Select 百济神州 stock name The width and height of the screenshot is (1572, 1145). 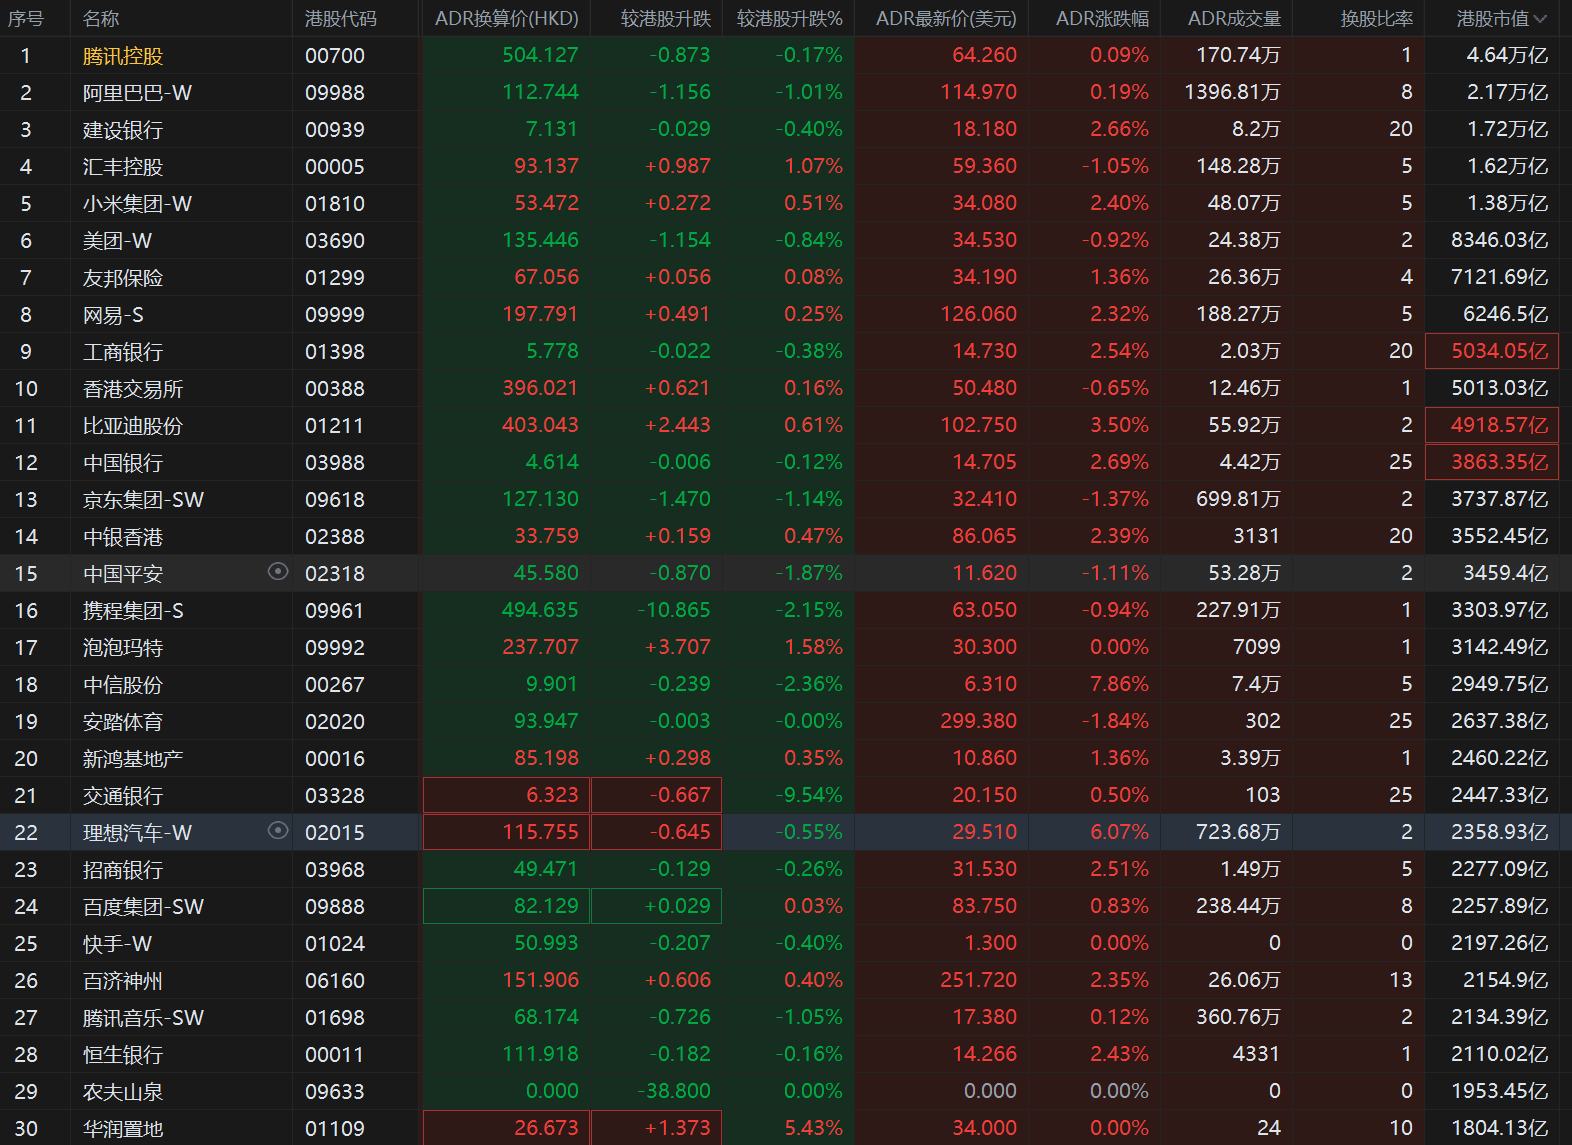(x=122, y=981)
